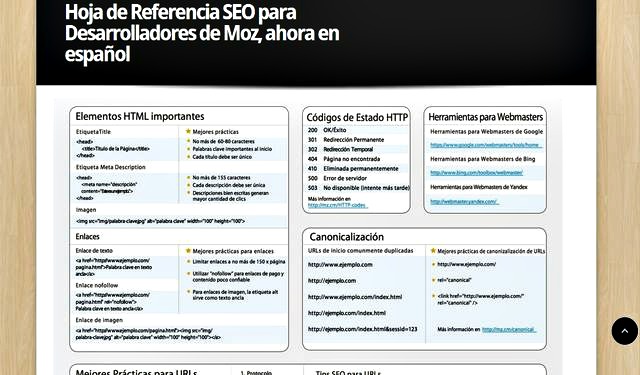Click 'http://ejemplo.com' duplicate URL entry
Image resolution: width=640 pixels, height=375 pixels.
[x=332, y=281]
